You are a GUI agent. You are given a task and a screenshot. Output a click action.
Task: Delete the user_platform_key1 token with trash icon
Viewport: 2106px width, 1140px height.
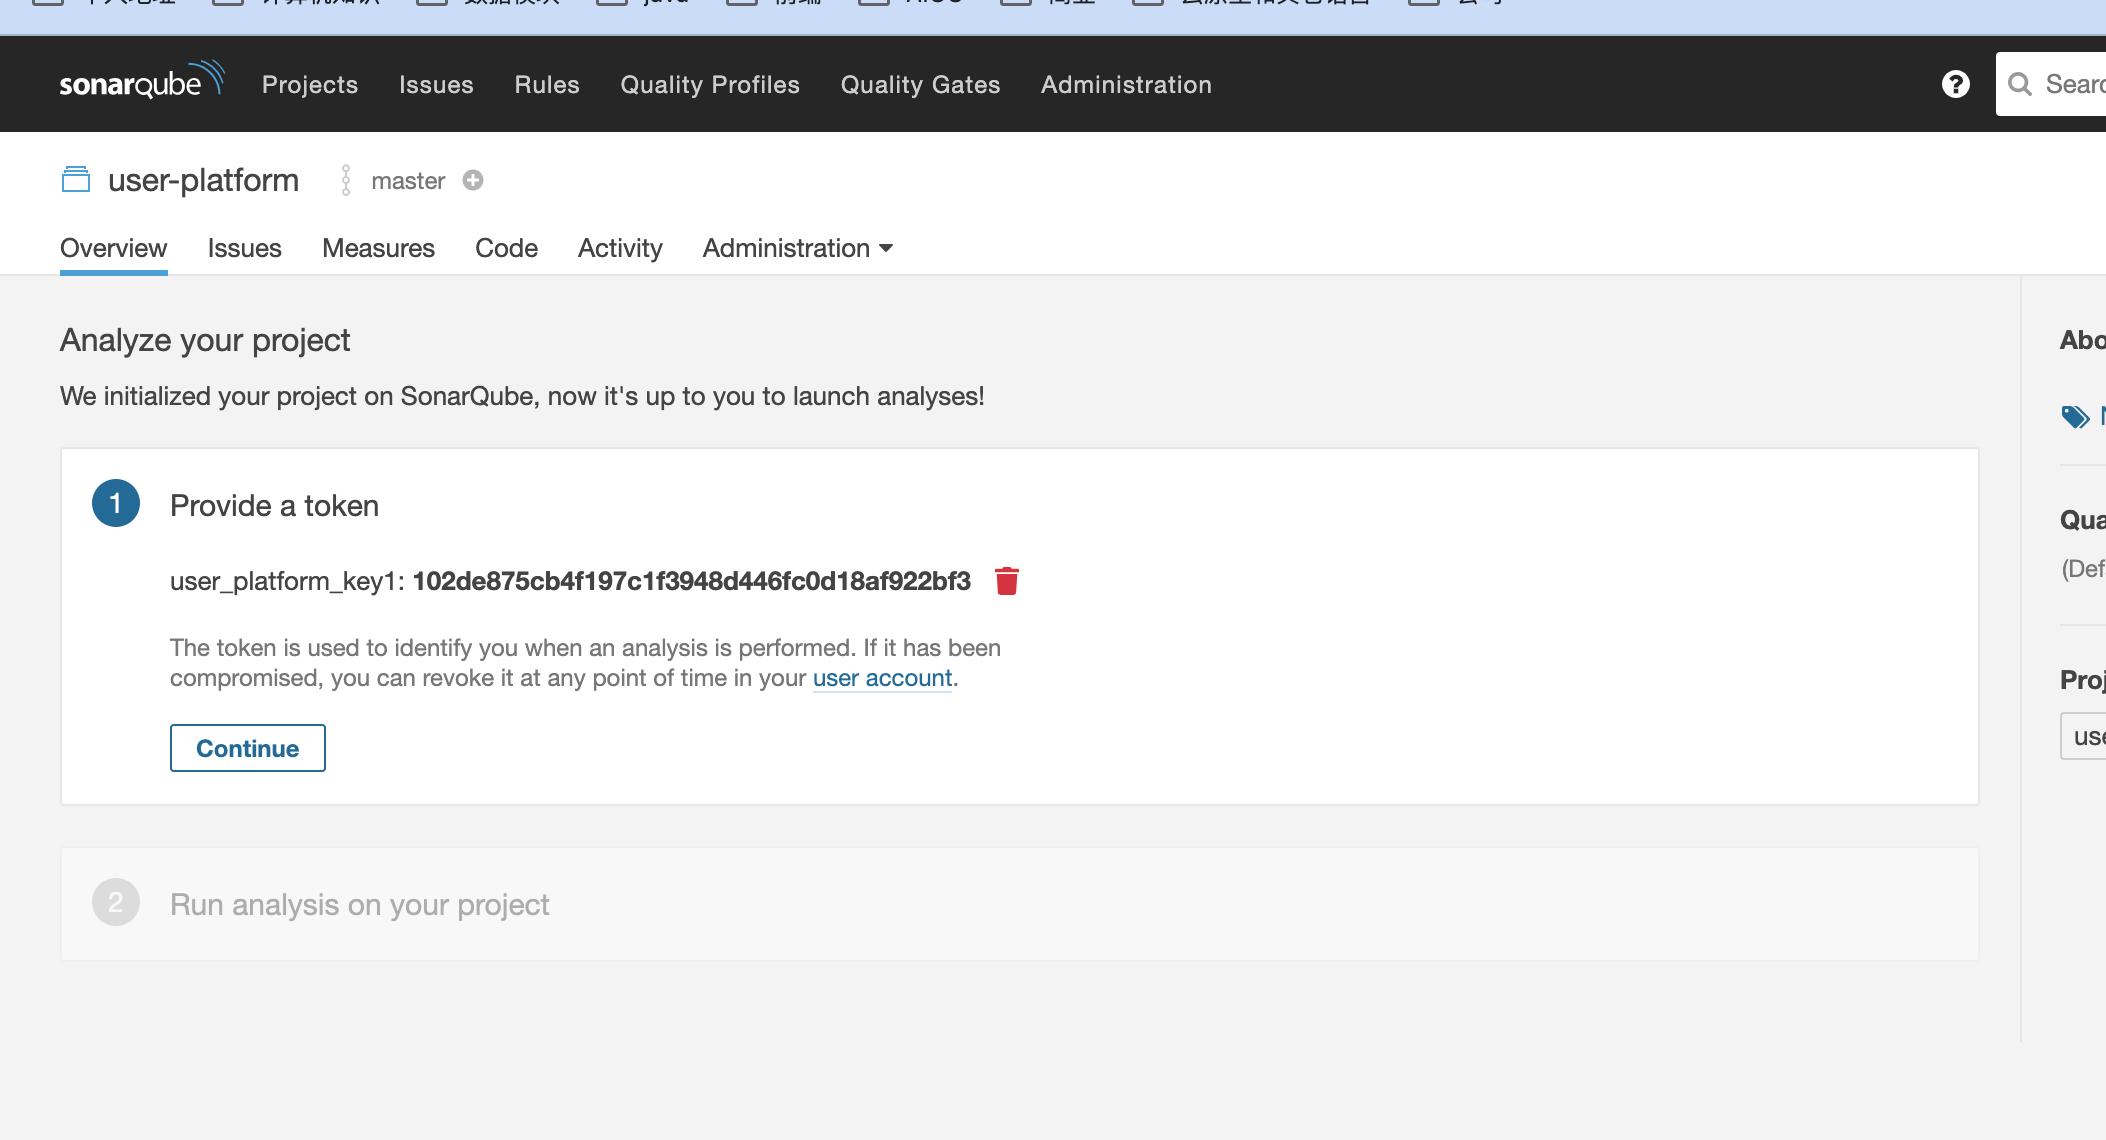coord(1007,581)
